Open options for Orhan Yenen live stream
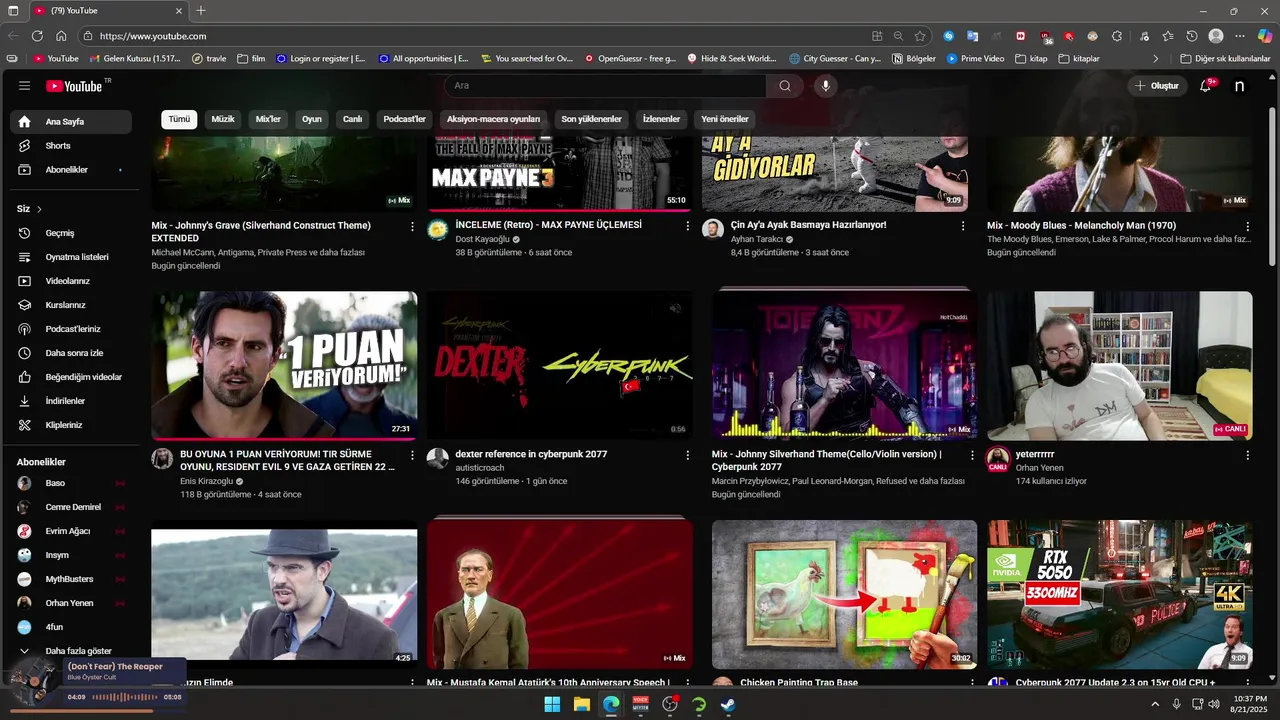 pos(1247,455)
